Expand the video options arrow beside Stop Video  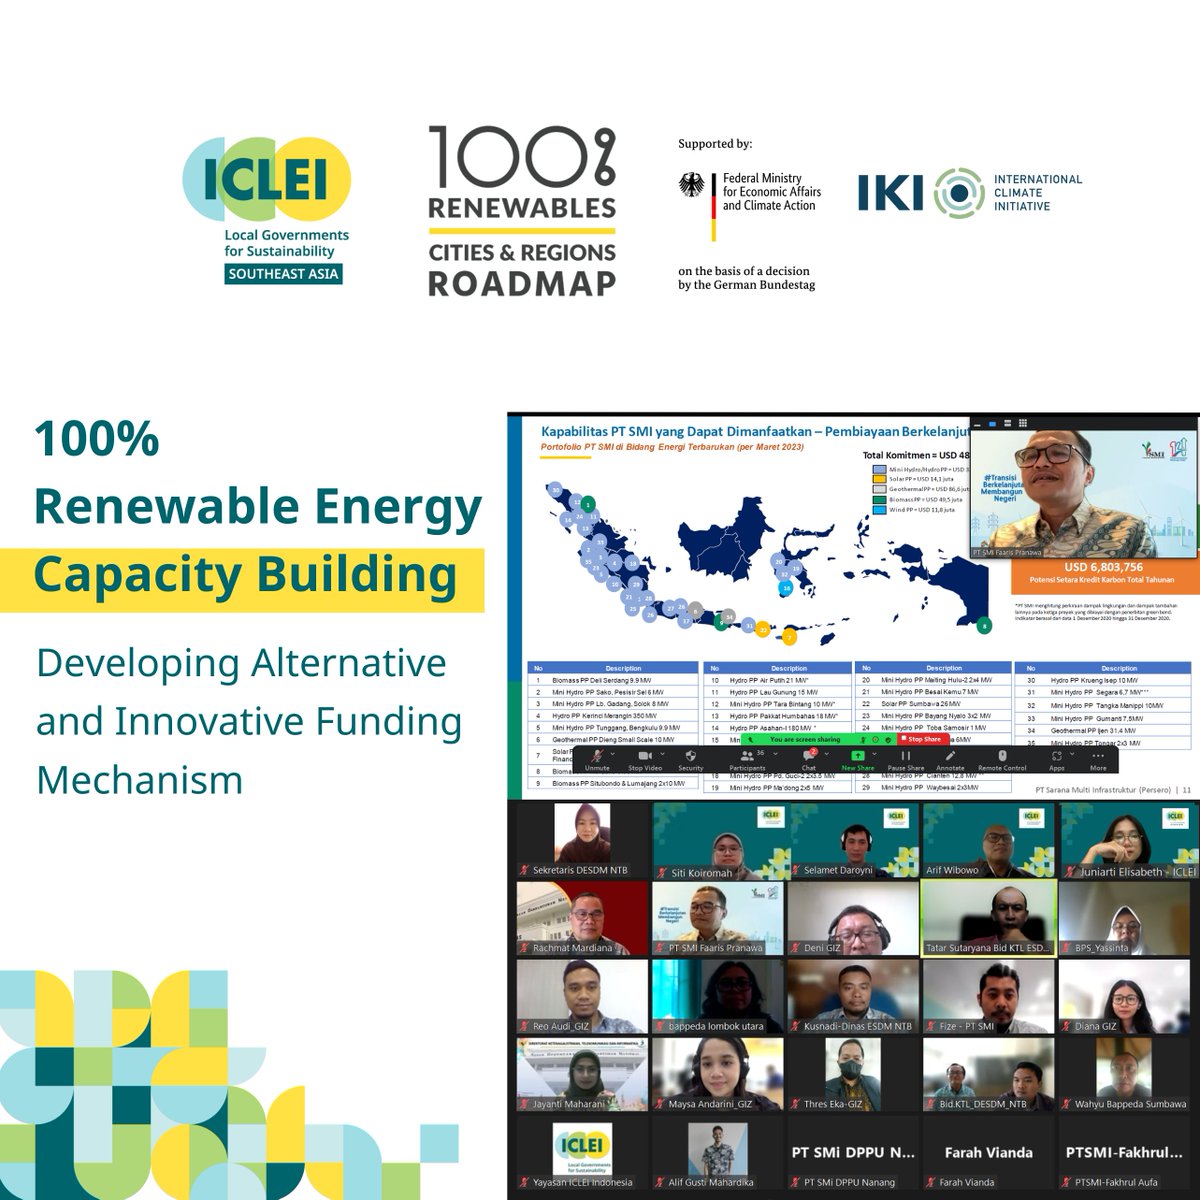click(662, 754)
